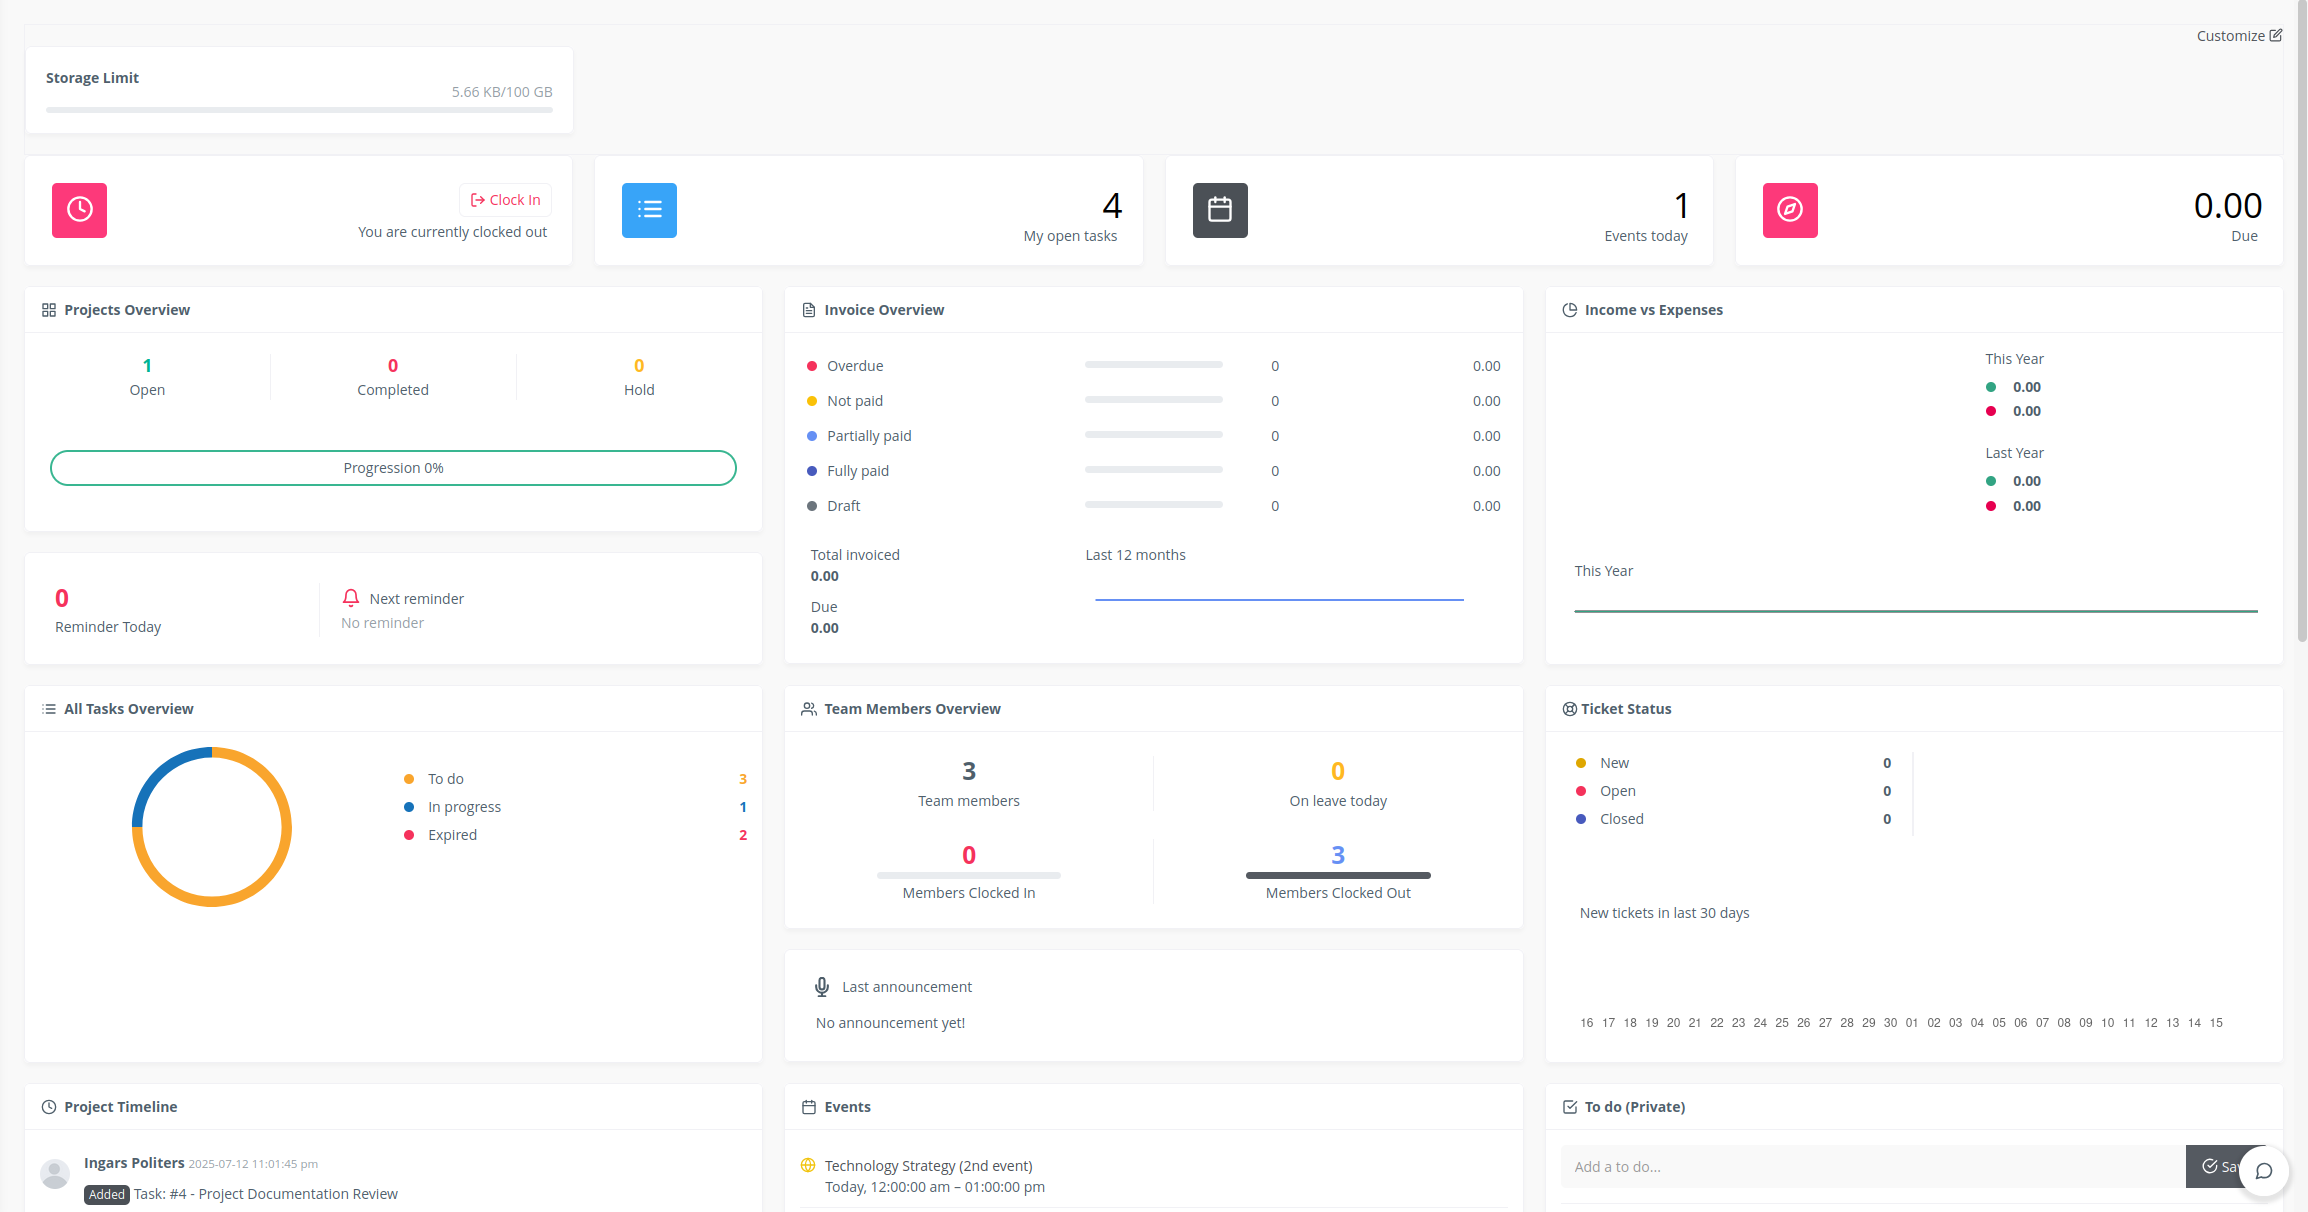This screenshot has height=1212, width=2308.
Task: Click the clock icon on the clocked-out card
Action: [79, 210]
